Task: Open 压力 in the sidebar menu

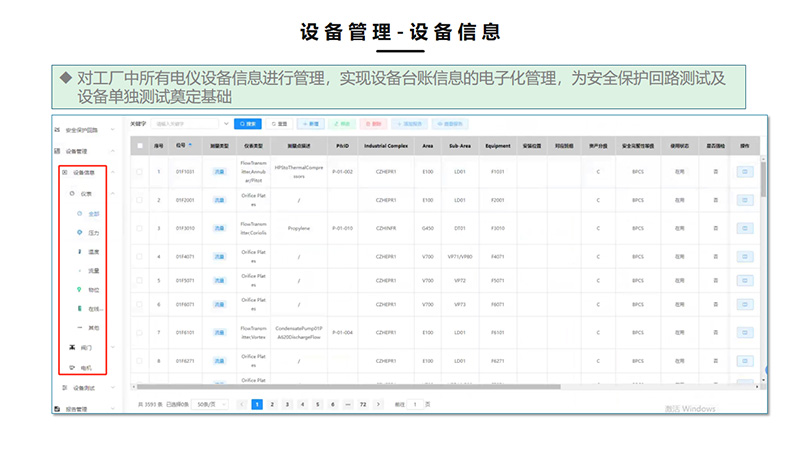Action: click(94, 233)
